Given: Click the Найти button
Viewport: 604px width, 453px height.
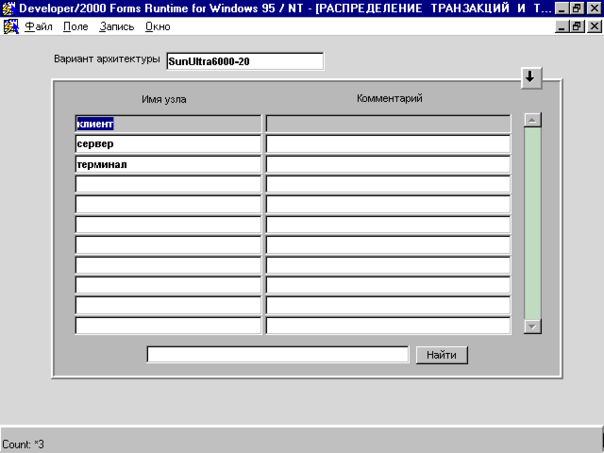Looking at the screenshot, I should coord(441,355).
